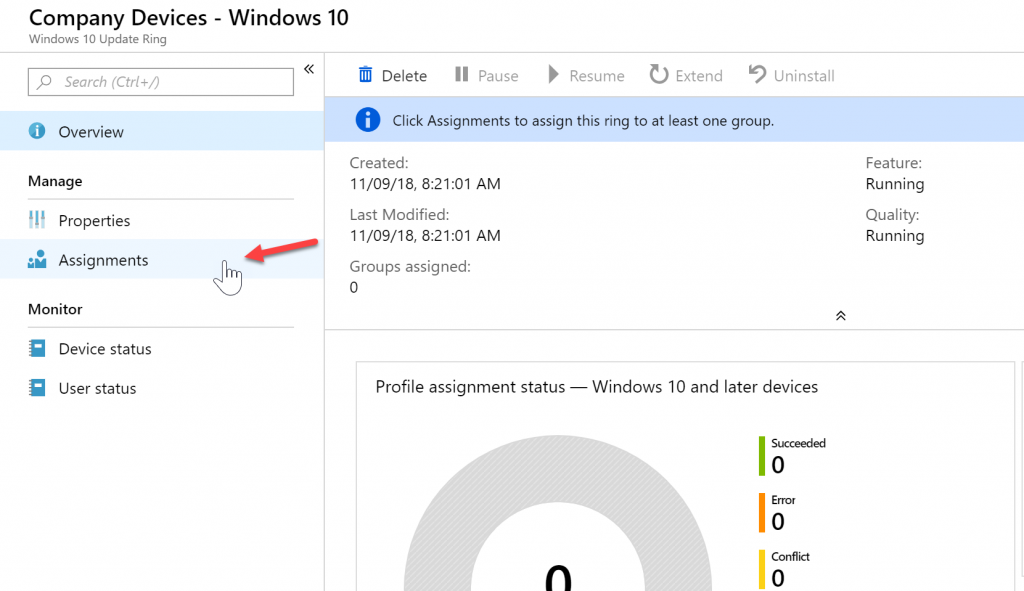
Task: Click the Assignments people icon
Action: (x=37, y=259)
